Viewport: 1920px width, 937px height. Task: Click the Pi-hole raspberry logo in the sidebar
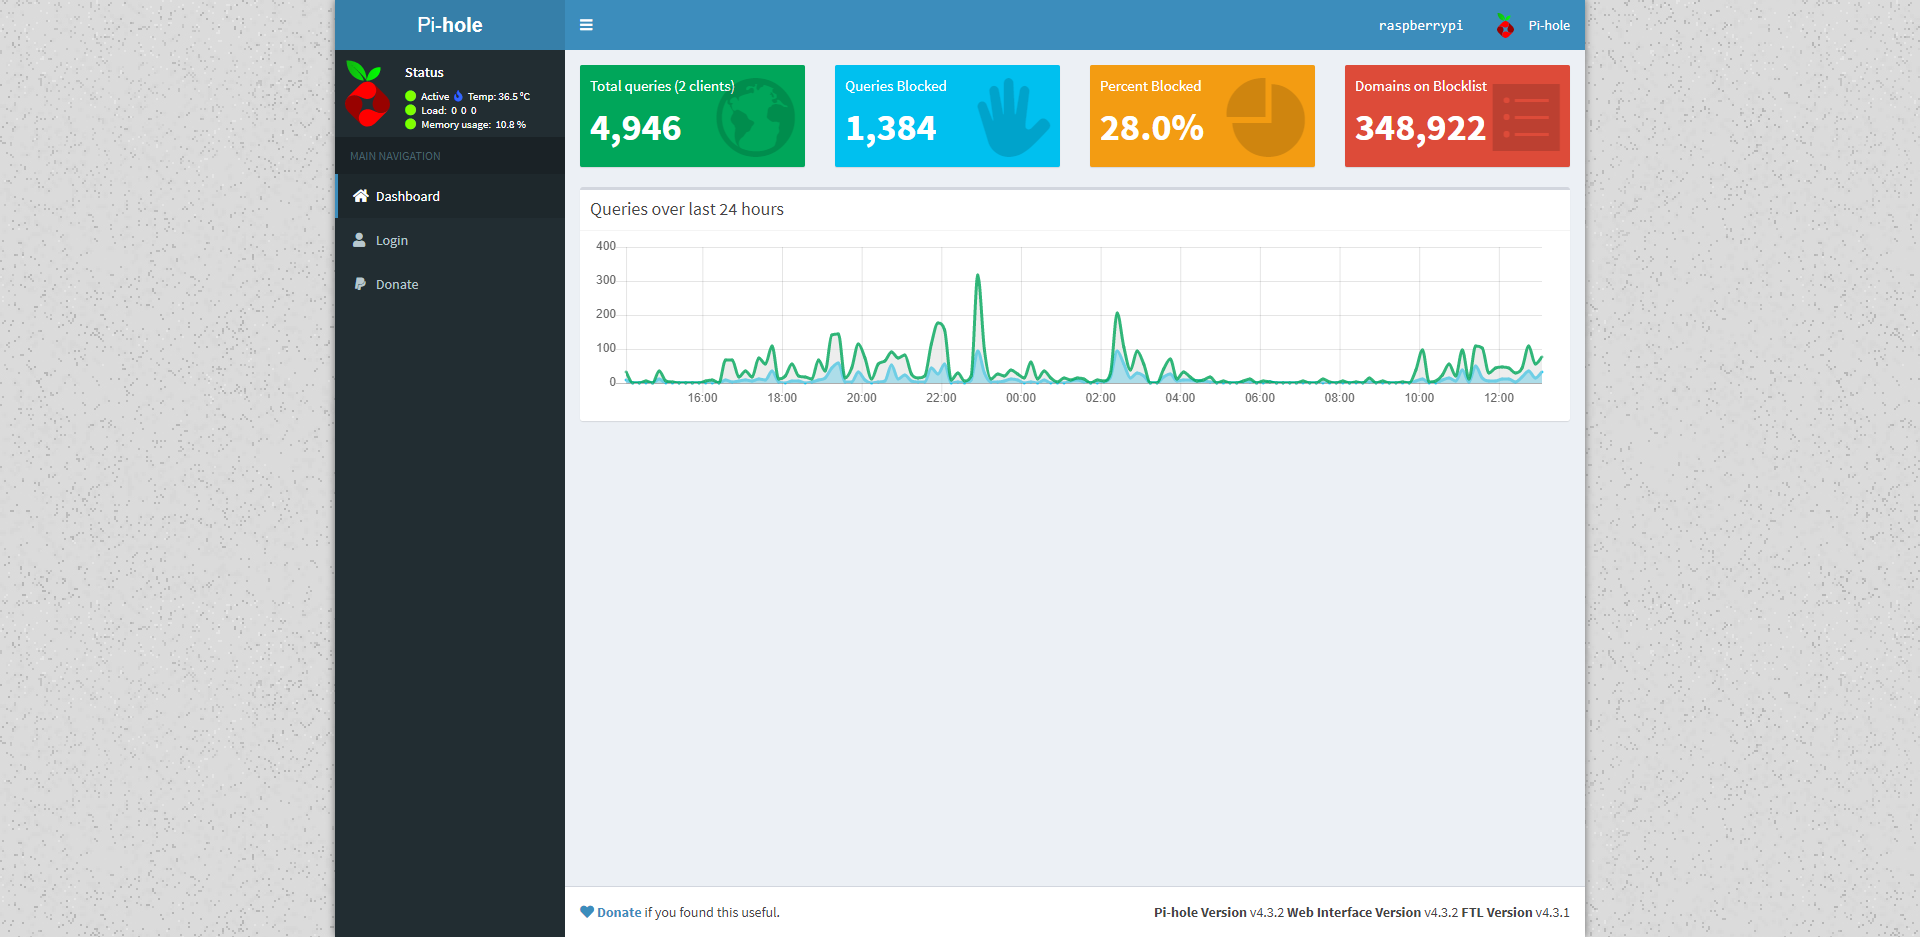coord(367,94)
